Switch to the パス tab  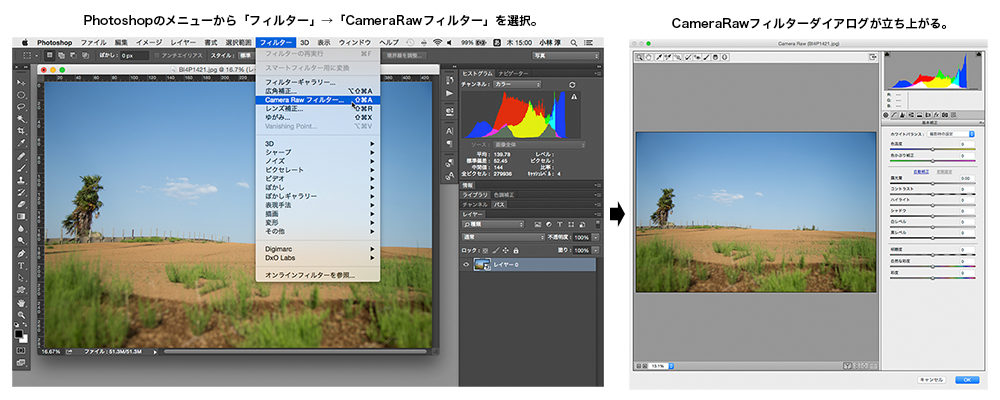499,205
